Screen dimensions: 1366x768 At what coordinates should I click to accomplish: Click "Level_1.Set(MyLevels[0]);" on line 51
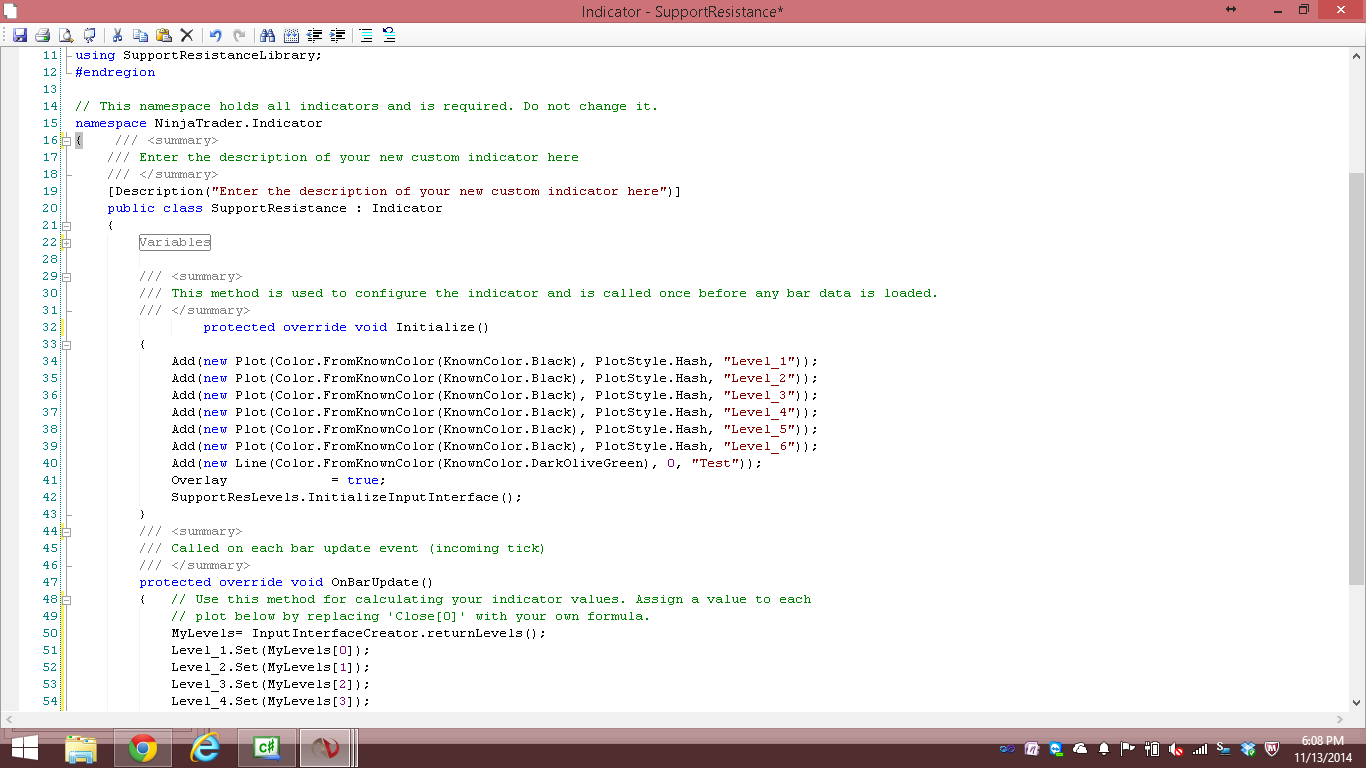pos(271,650)
